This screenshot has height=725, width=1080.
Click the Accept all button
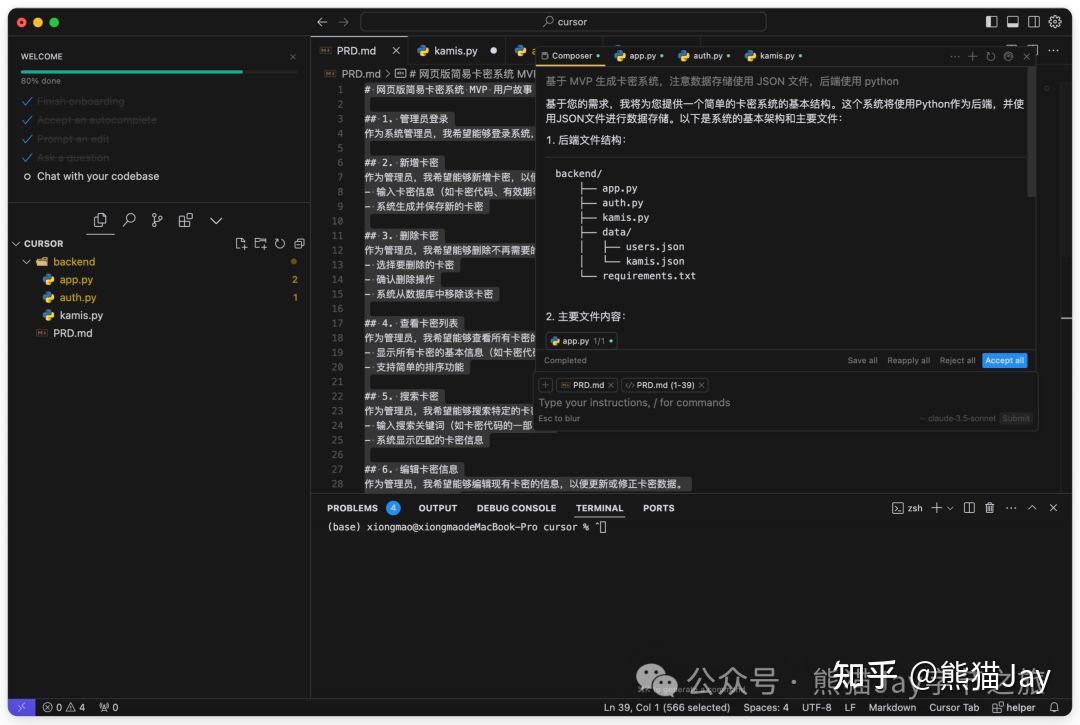click(1004, 360)
